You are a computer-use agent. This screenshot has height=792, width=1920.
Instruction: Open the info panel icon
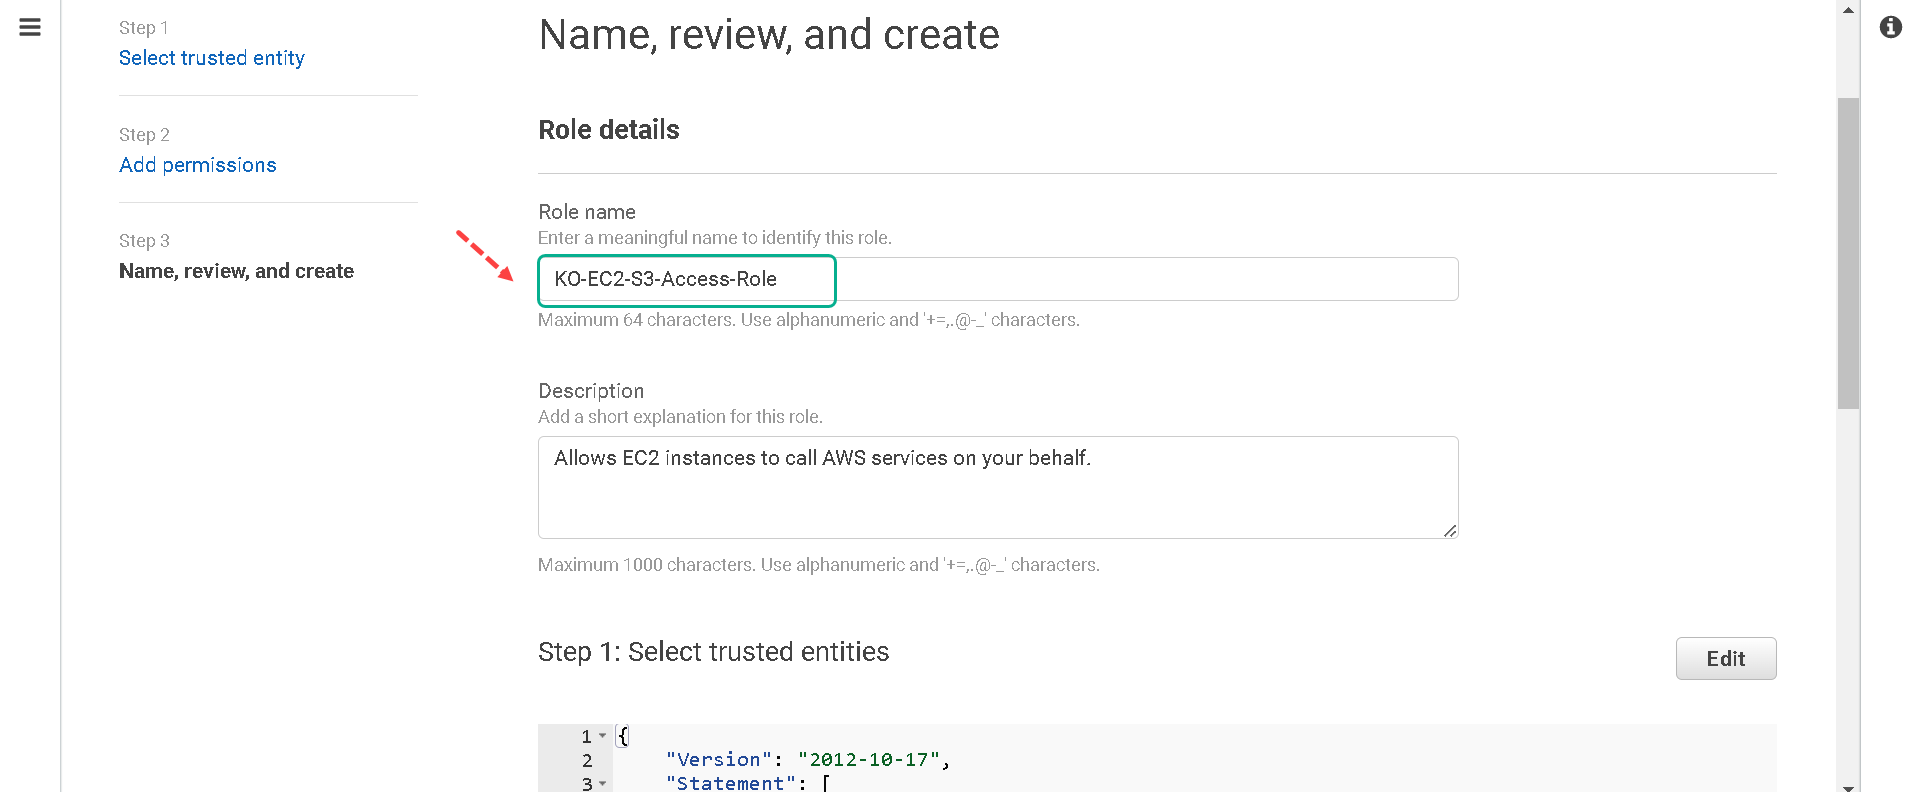[x=1890, y=27]
